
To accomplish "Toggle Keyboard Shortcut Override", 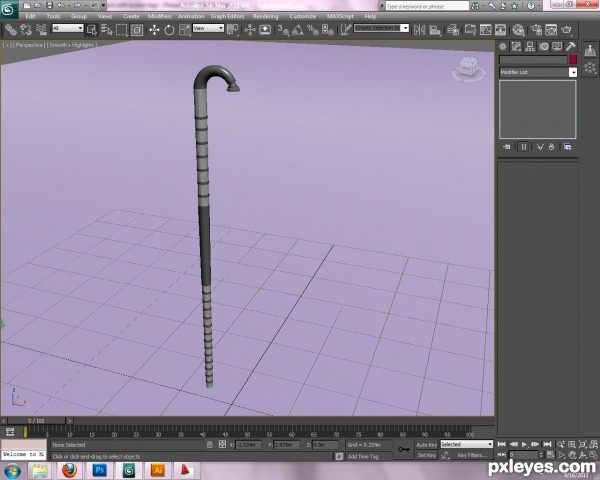I will pos(265,30).
